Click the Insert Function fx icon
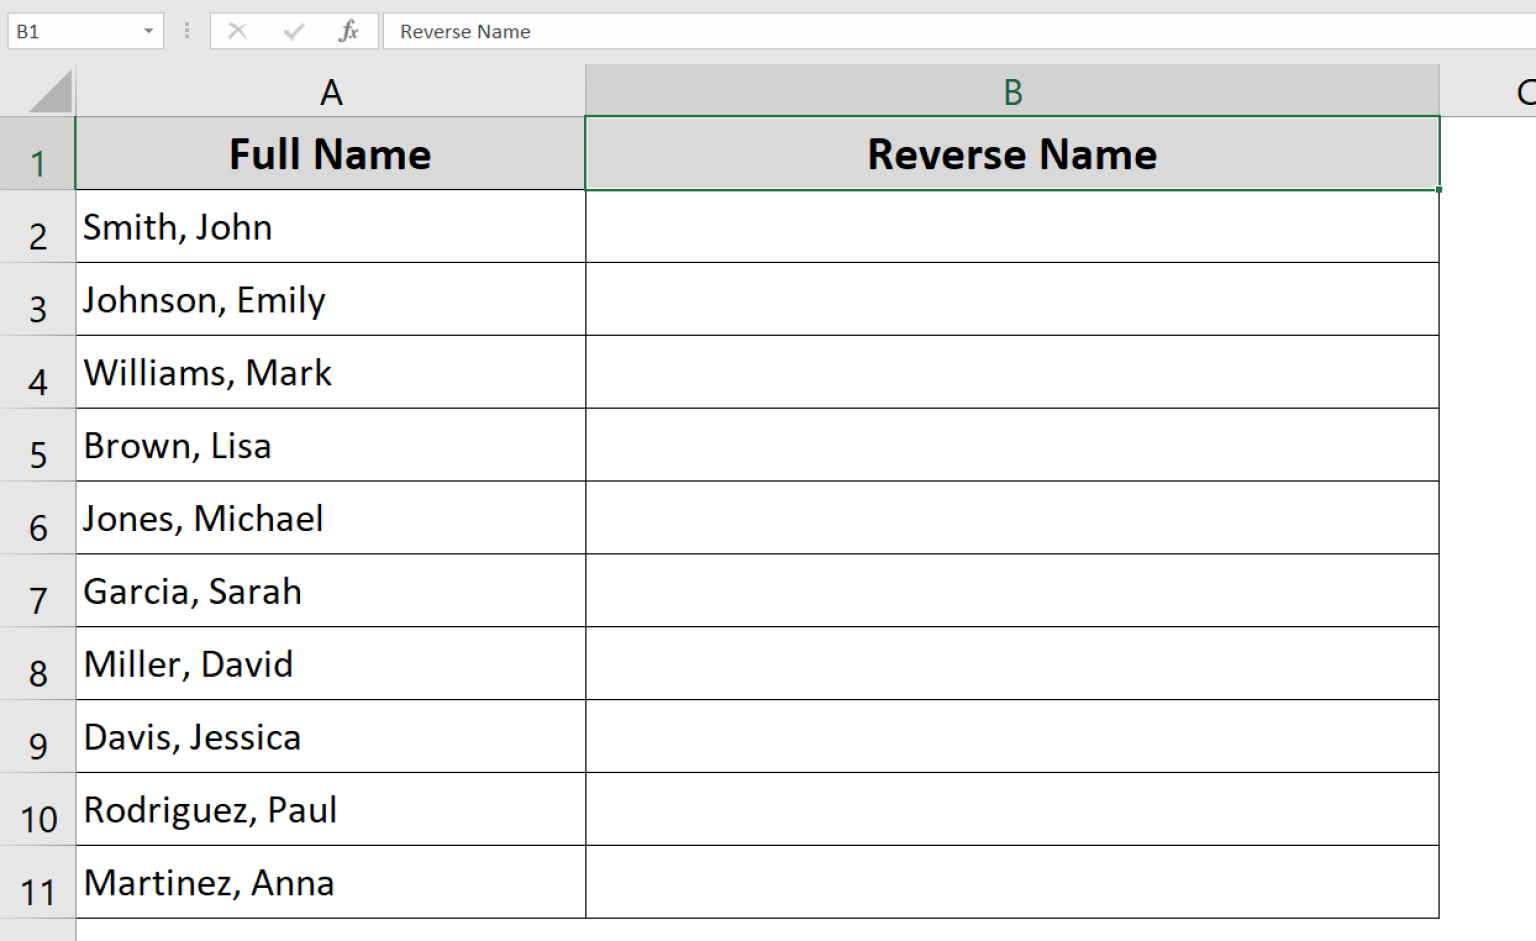This screenshot has height=941, width=1536. (x=348, y=31)
